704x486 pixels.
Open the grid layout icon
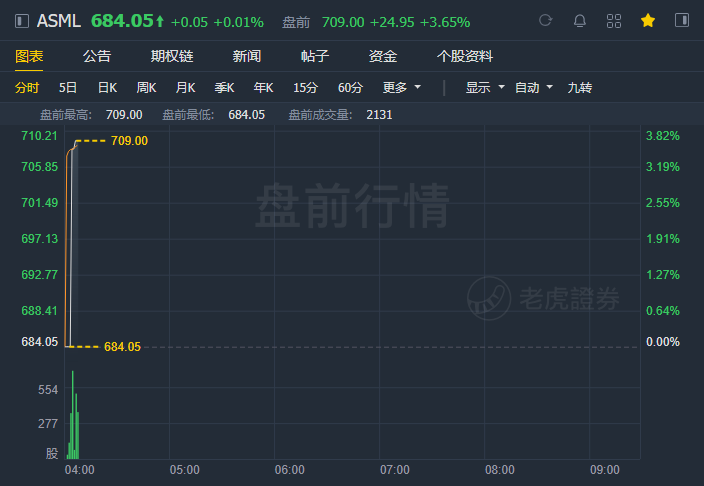614,21
